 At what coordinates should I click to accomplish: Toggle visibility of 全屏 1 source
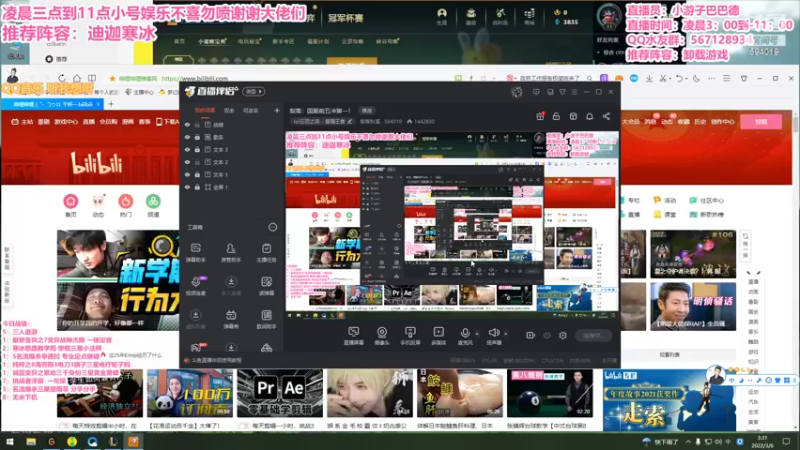(x=188, y=187)
